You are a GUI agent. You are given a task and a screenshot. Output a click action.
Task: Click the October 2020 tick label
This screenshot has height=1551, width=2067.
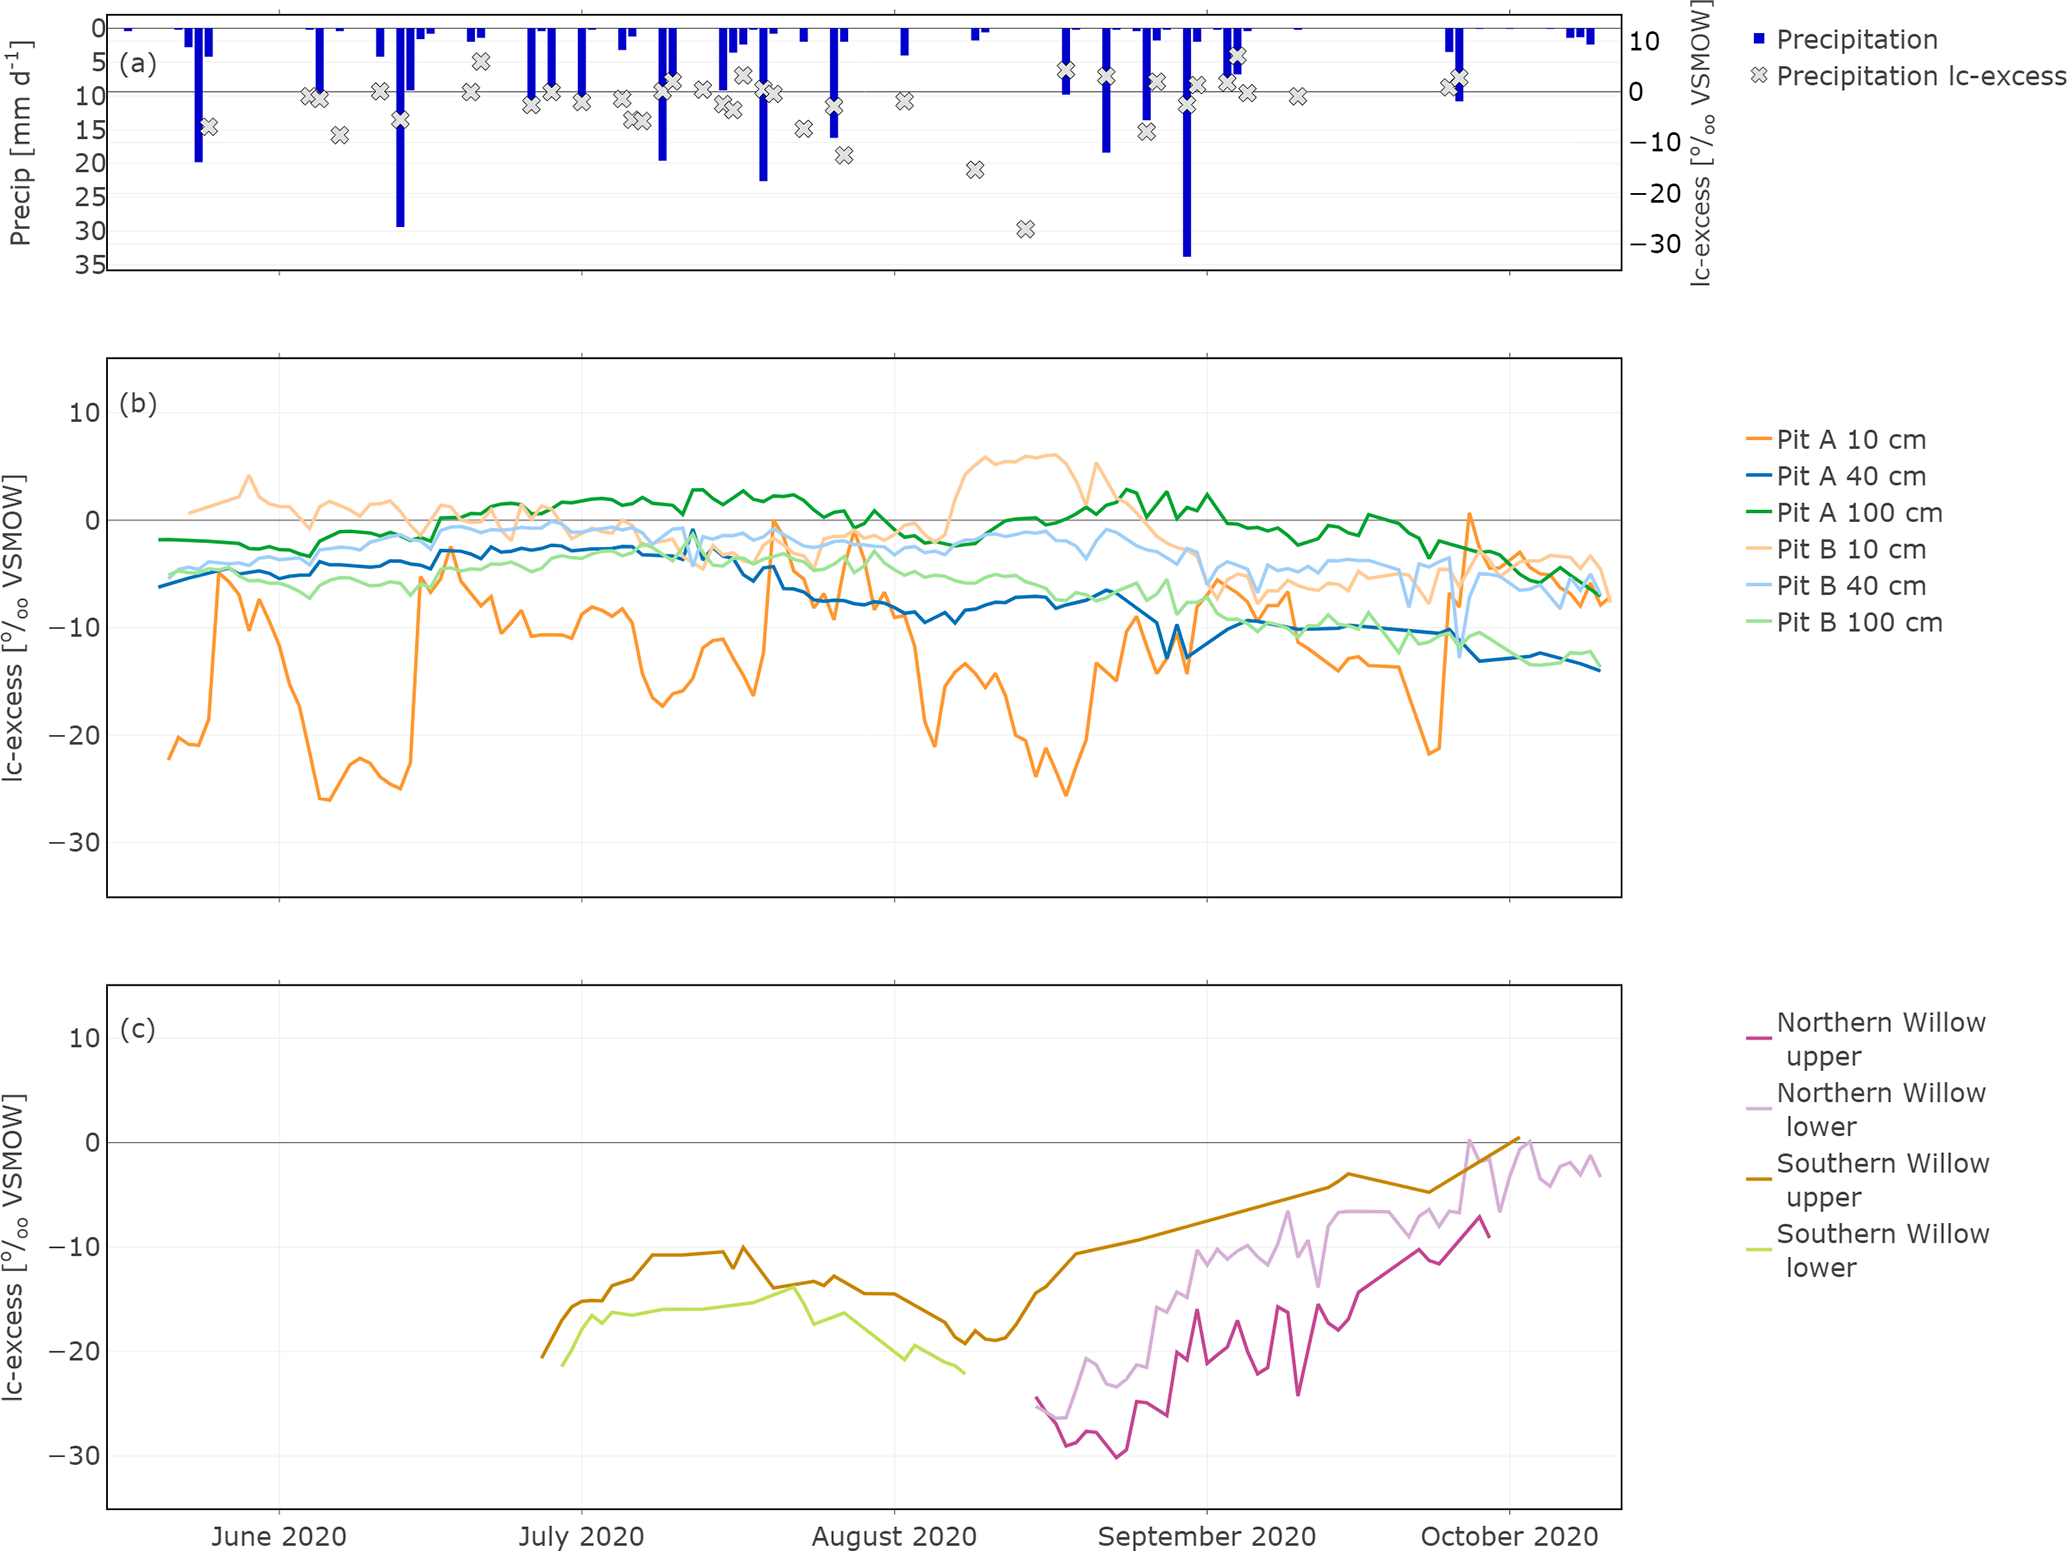(1509, 1535)
